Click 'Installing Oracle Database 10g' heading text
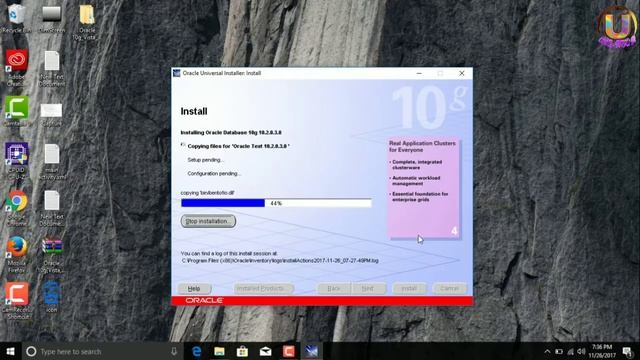The width and height of the screenshot is (640, 360). click(231, 133)
